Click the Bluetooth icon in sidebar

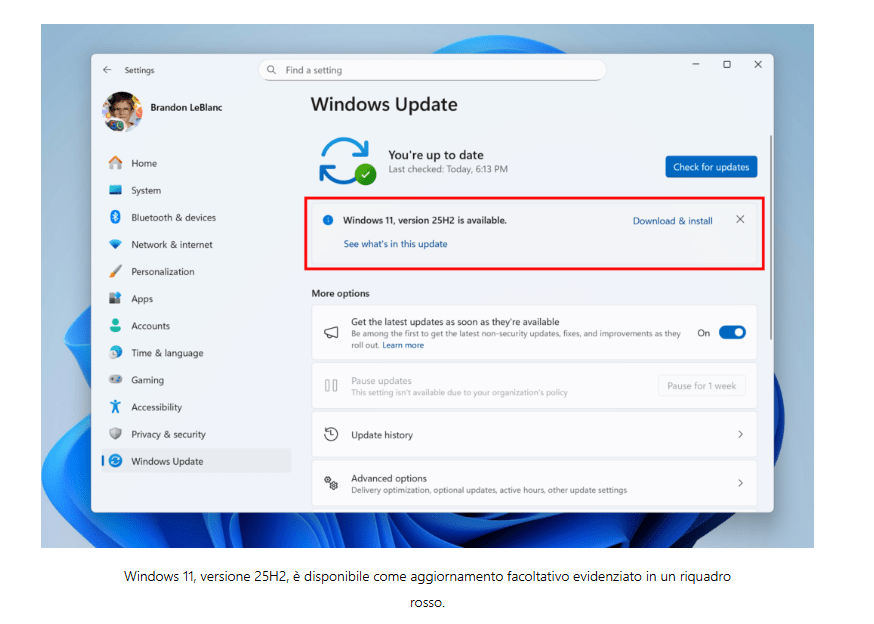click(x=115, y=217)
